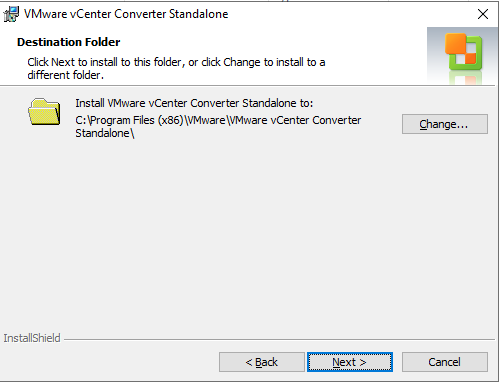This screenshot has width=501, height=383.
Task: Click the VMware Converter orange-green logo
Action: [x=463, y=51]
